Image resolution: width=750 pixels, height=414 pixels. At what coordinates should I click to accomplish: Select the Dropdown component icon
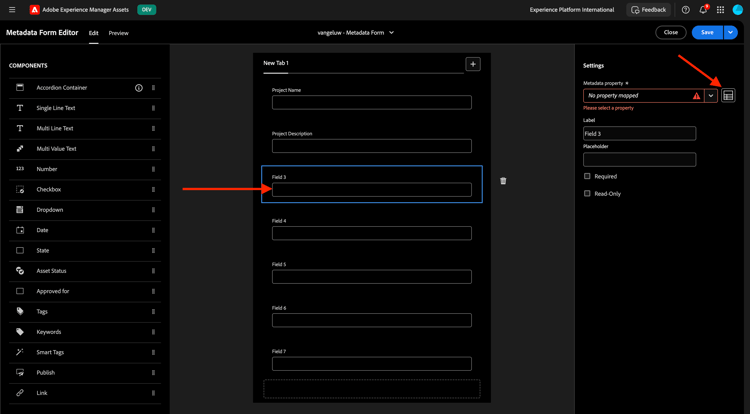click(20, 210)
